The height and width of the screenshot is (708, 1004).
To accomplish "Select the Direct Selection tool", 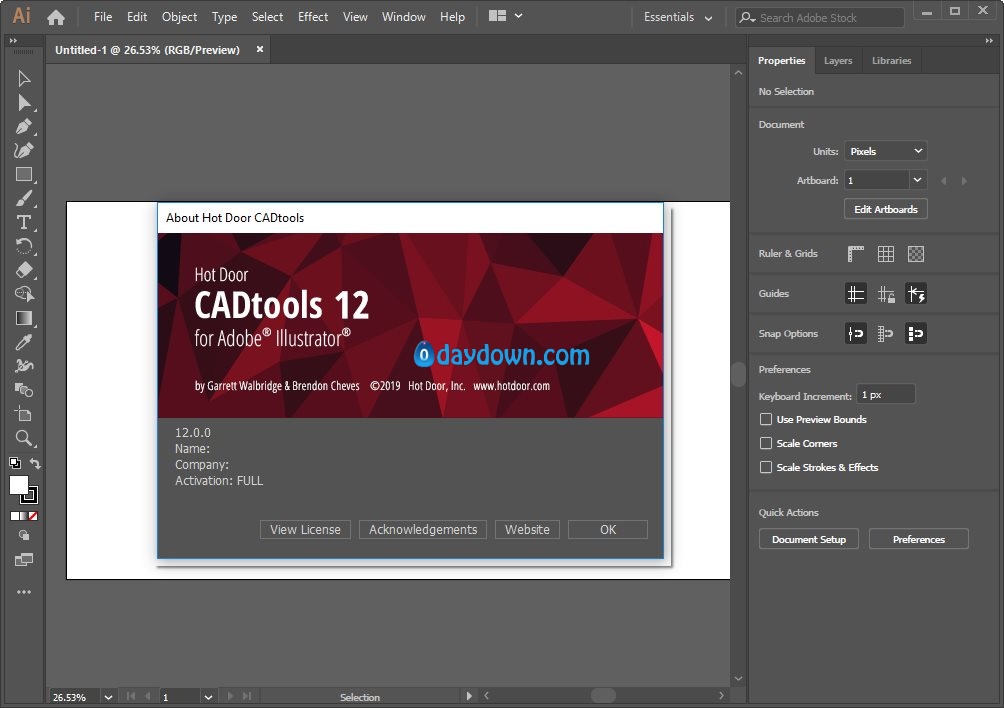I will coord(24,103).
